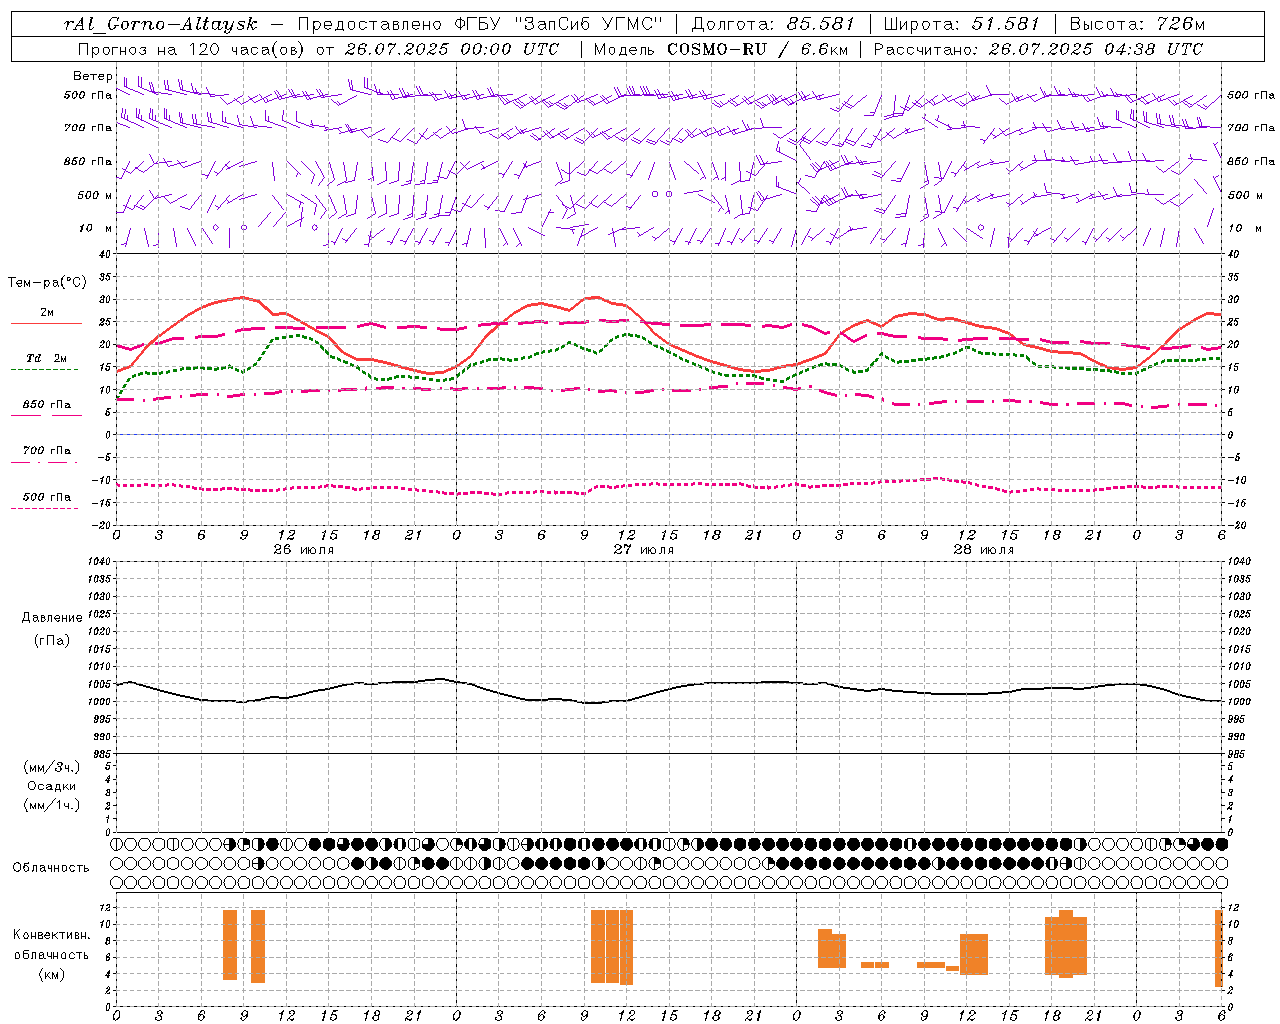Click the station name rAl_Gorno-Altaysk in the header
The image size is (1280, 1024).
tap(160, 24)
